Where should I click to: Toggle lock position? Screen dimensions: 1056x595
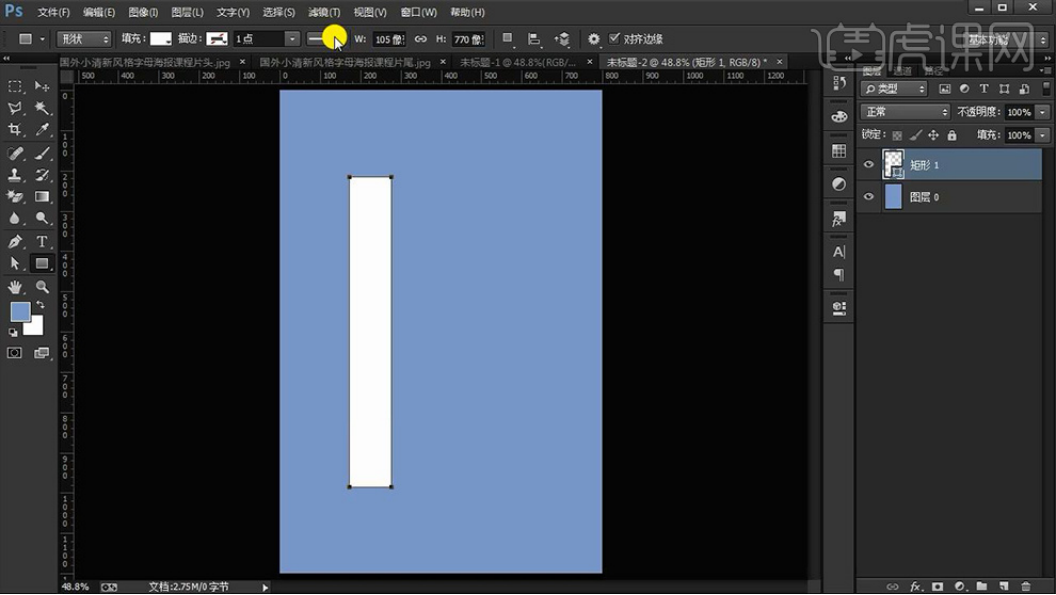933,135
